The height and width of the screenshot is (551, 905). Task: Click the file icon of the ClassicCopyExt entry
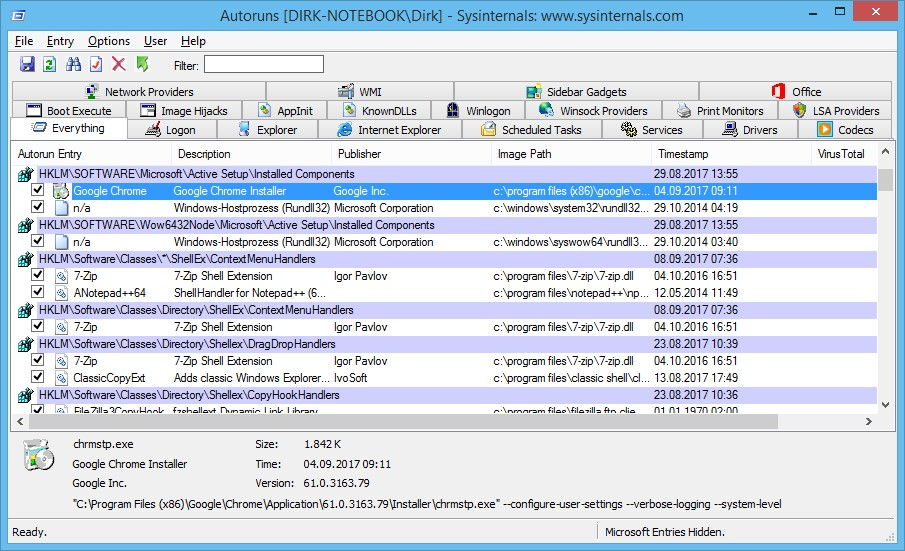(x=61, y=378)
